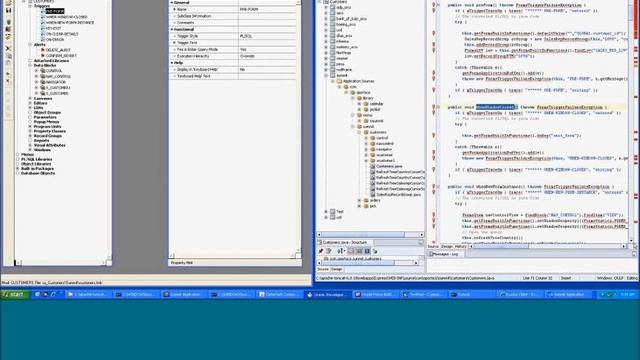This screenshot has width=640, height=360.
Task: Switch to History tab in code editor
Action: [460, 247]
